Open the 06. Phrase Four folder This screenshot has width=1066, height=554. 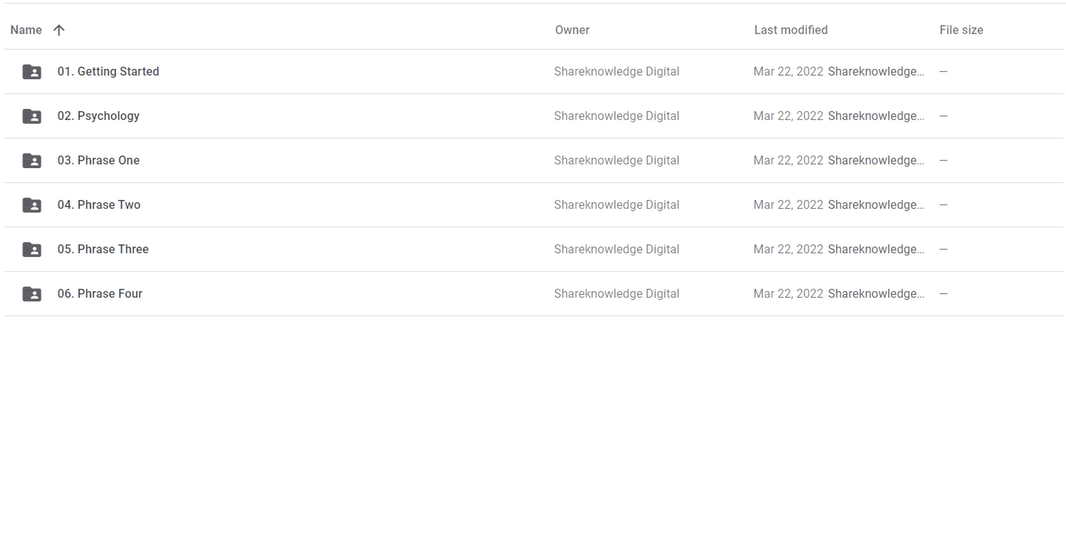(x=100, y=294)
